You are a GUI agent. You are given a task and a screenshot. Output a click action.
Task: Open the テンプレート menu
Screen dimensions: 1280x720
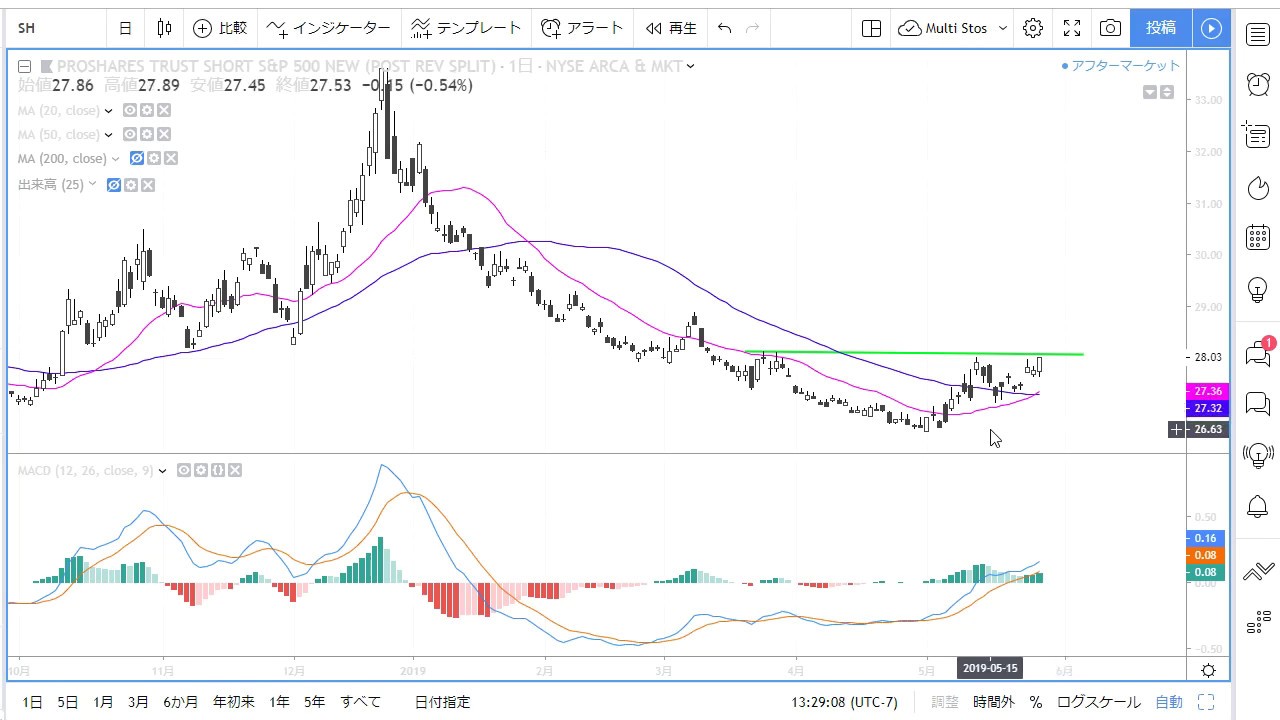pyautogui.click(x=466, y=28)
